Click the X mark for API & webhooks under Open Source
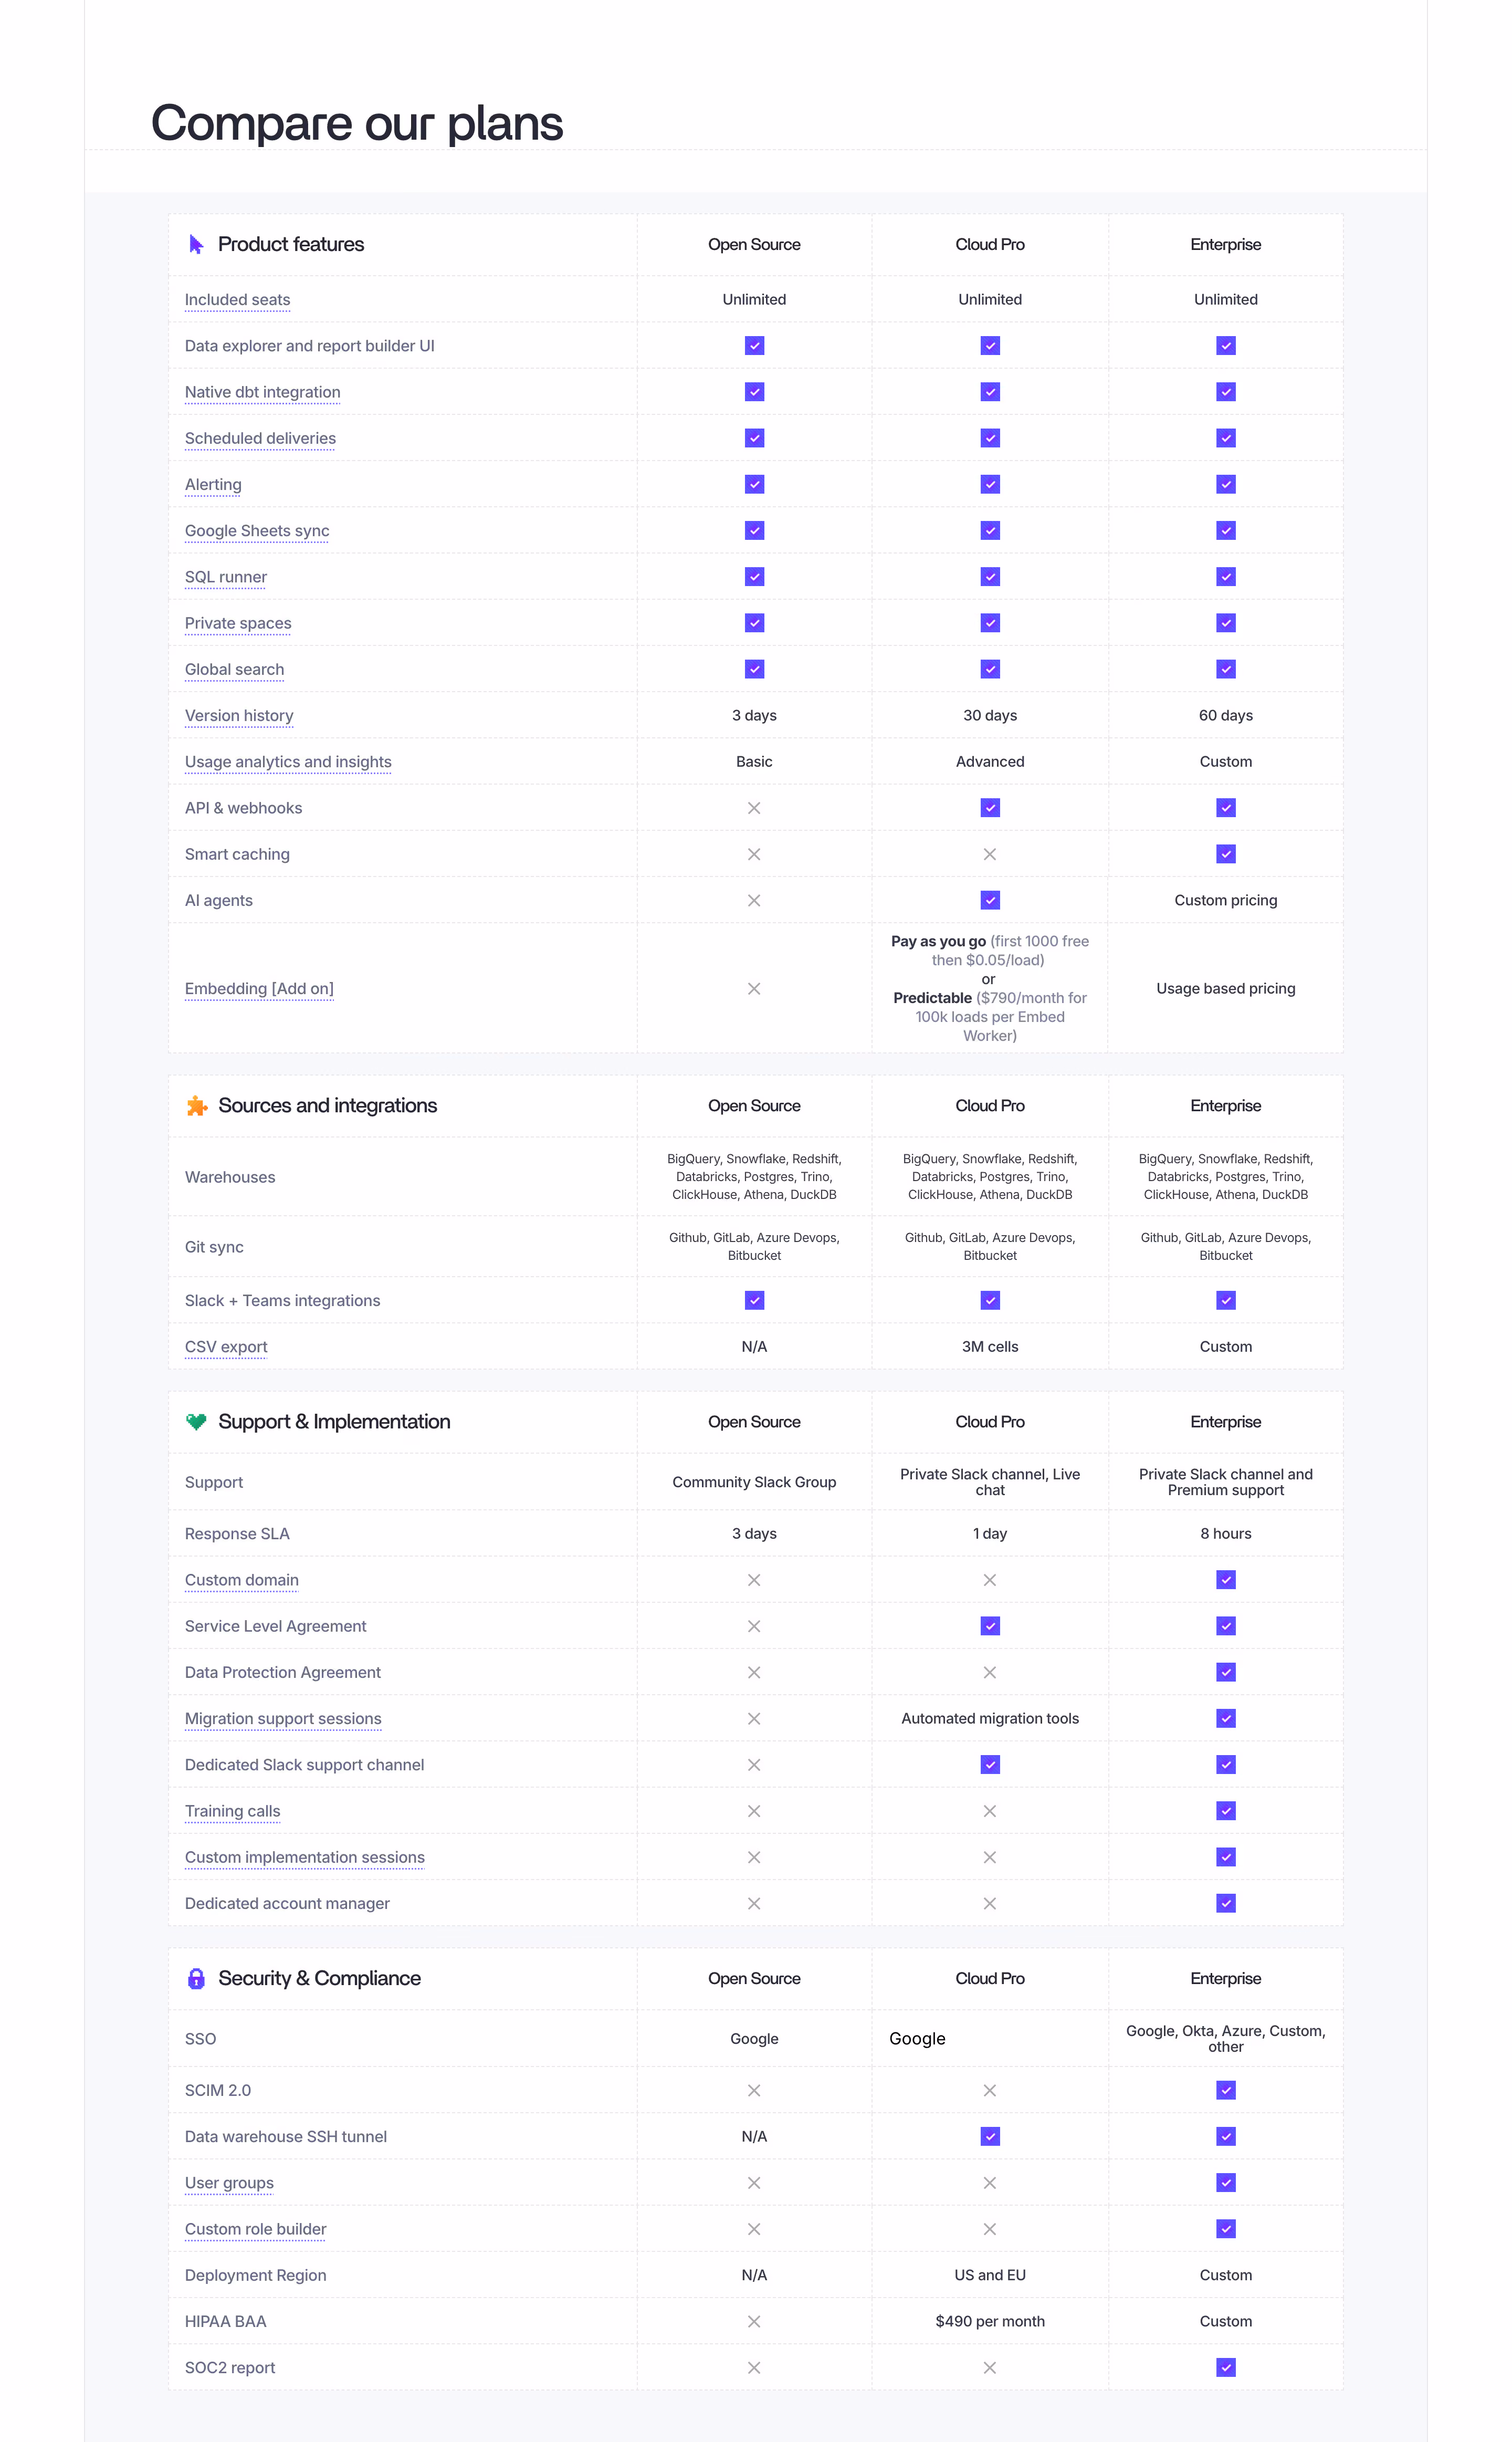The image size is (1512, 2442). (x=754, y=808)
